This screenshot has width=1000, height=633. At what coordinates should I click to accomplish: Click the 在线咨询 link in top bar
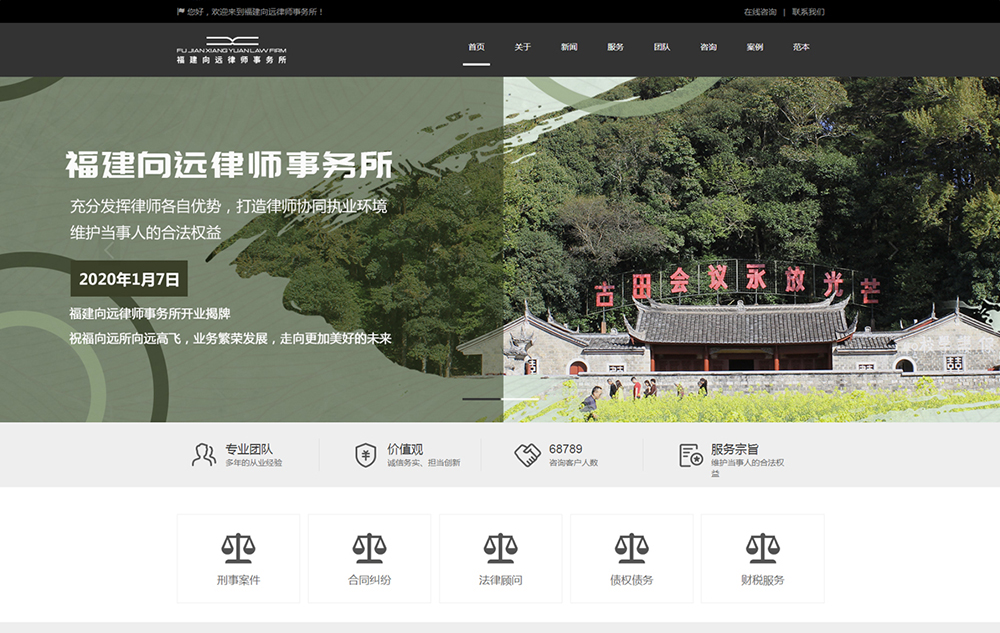pyautogui.click(x=760, y=12)
